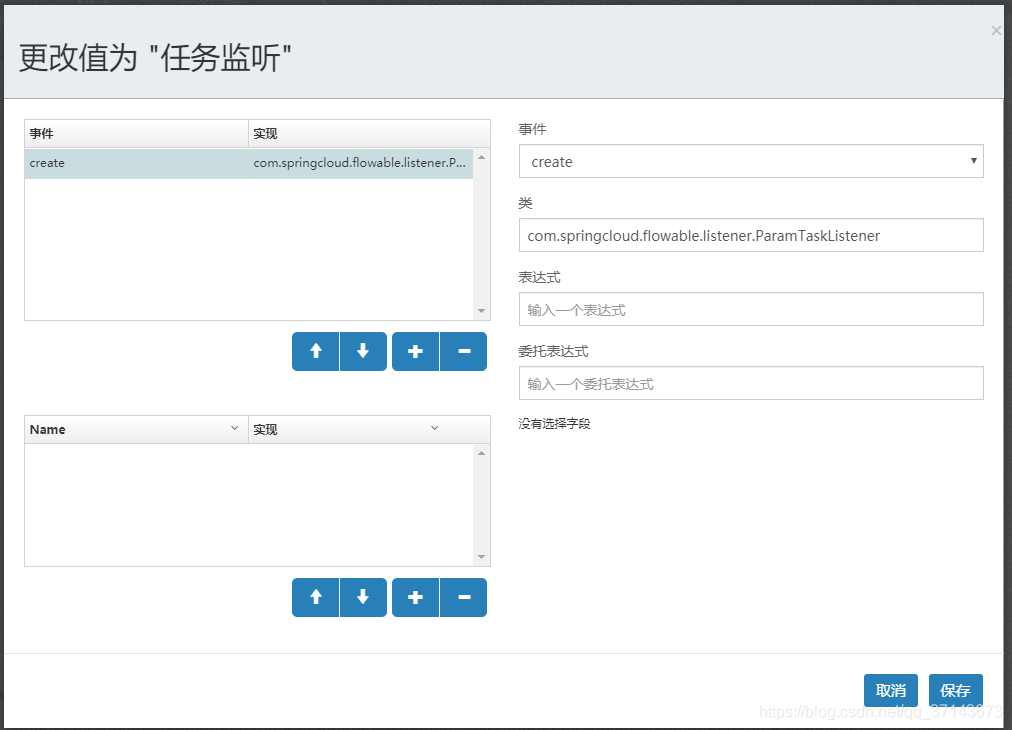The height and width of the screenshot is (730, 1012).
Task: Remove selected listener with minus button
Action: click(x=463, y=351)
